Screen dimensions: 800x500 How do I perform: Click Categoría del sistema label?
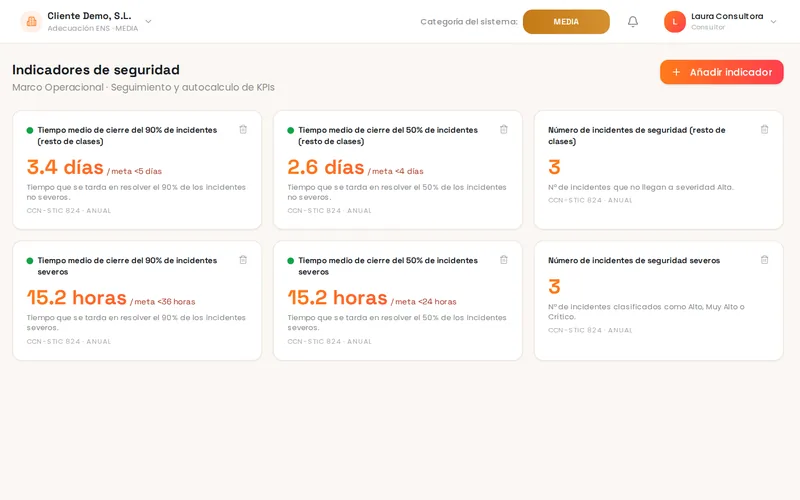coord(469,22)
